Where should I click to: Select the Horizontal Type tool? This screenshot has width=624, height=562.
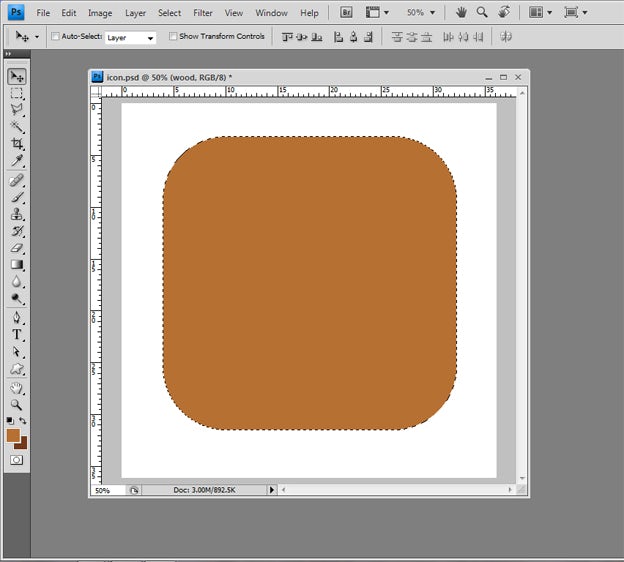(17, 334)
